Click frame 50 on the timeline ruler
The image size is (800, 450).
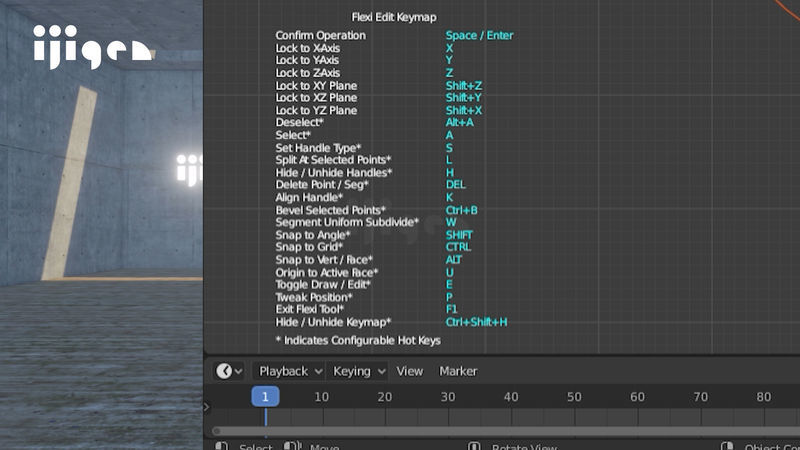pyautogui.click(x=574, y=397)
